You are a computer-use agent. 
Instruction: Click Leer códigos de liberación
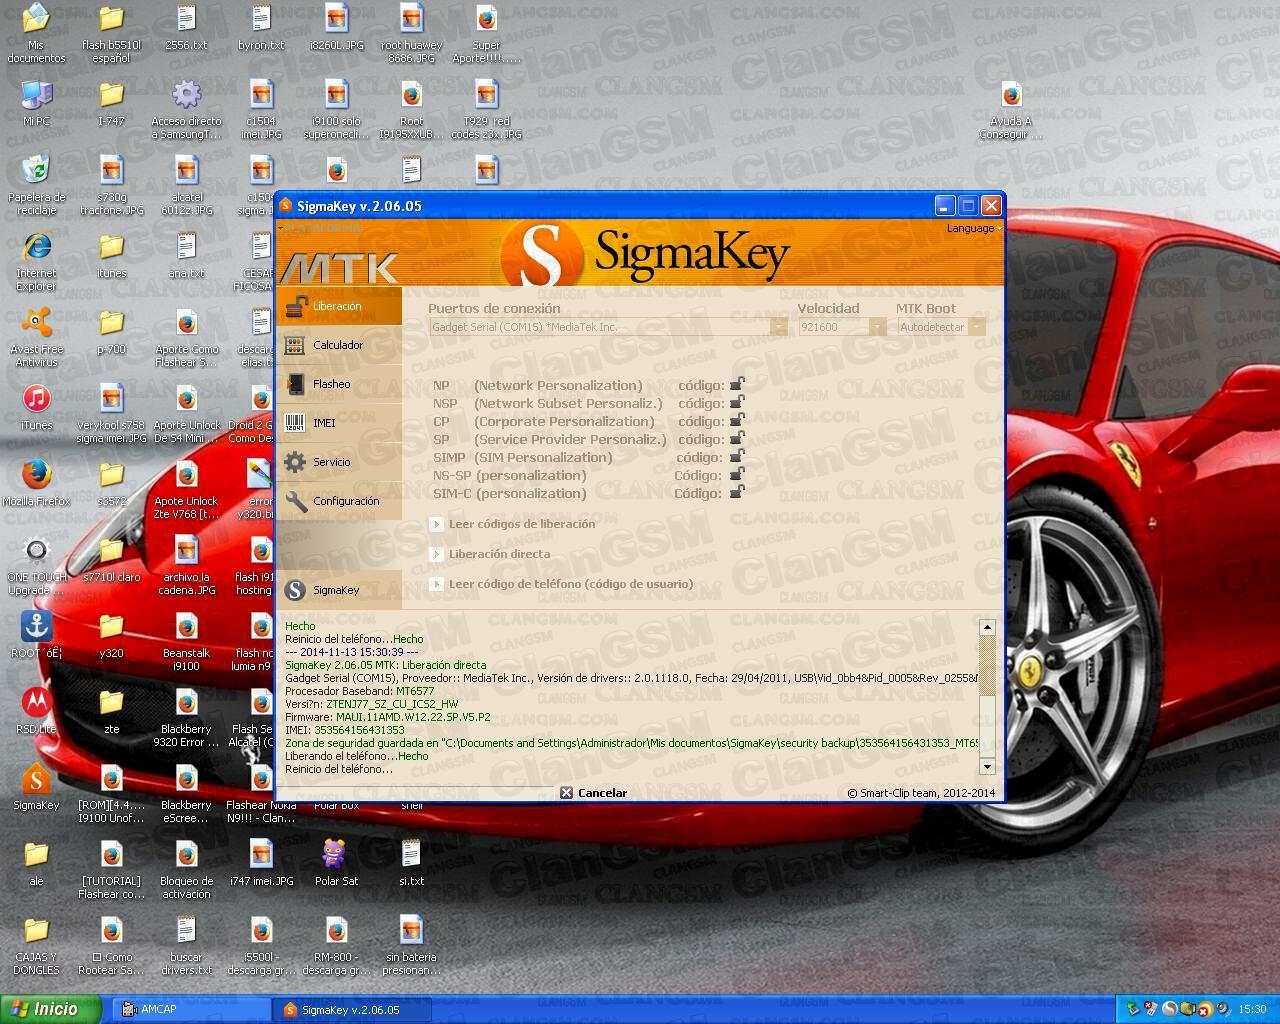pos(513,524)
